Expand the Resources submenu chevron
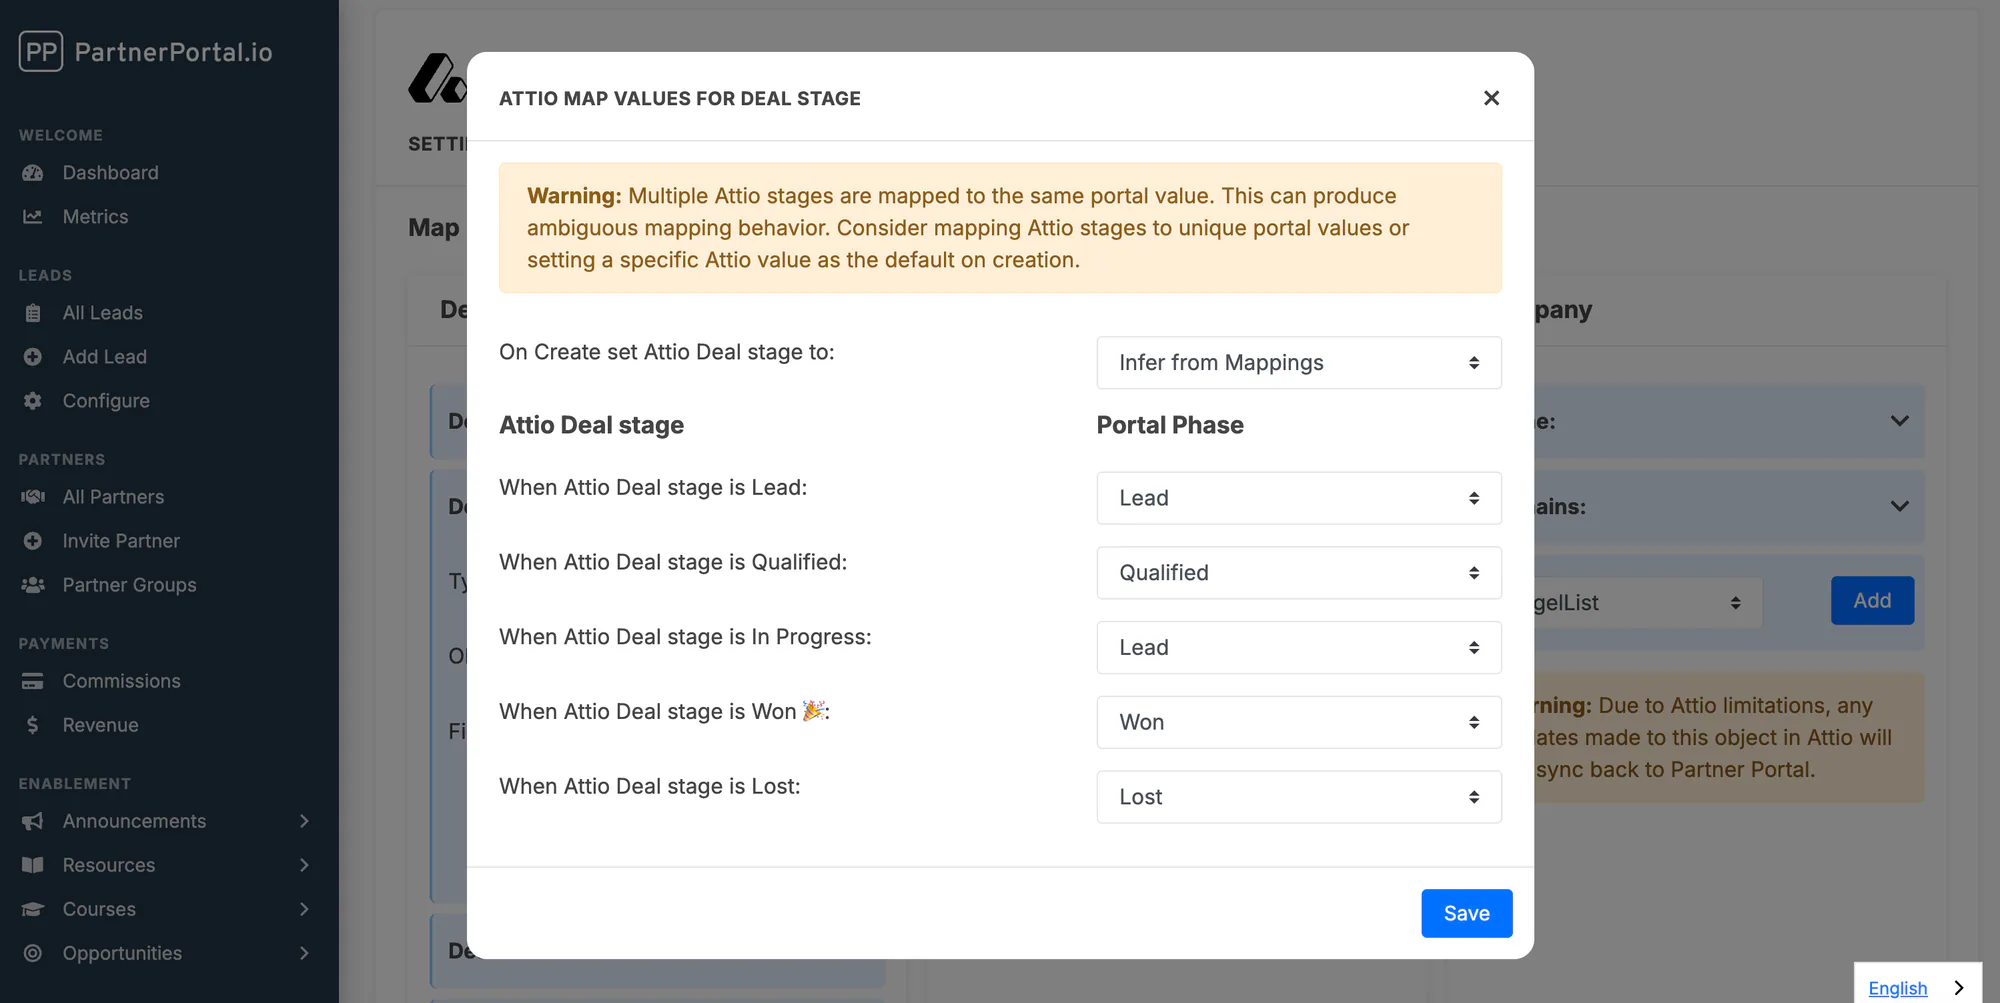Screen dimensions: 2000x1003 [x=304, y=865]
